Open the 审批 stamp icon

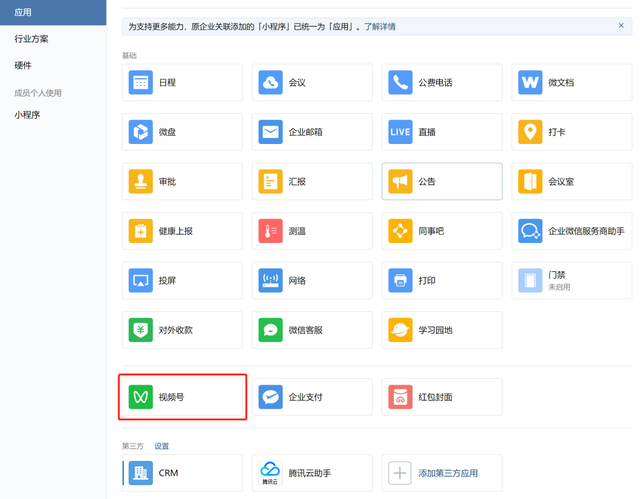[x=140, y=181]
